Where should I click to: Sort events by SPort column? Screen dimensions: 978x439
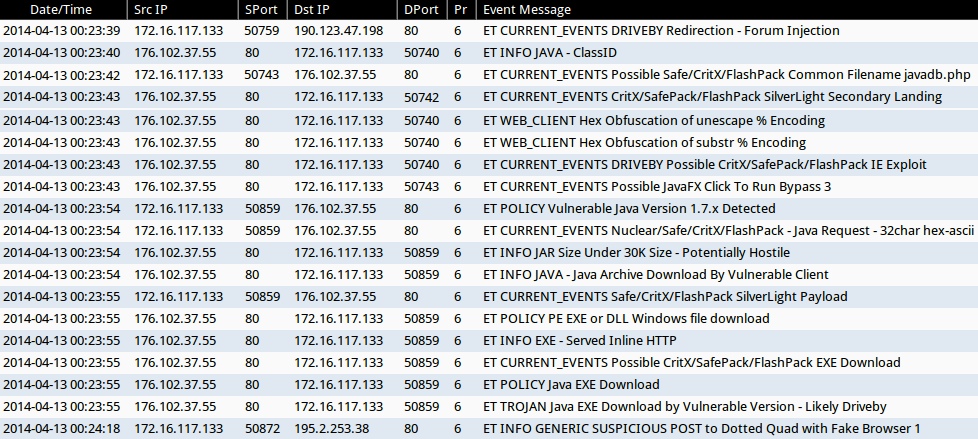pos(262,9)
